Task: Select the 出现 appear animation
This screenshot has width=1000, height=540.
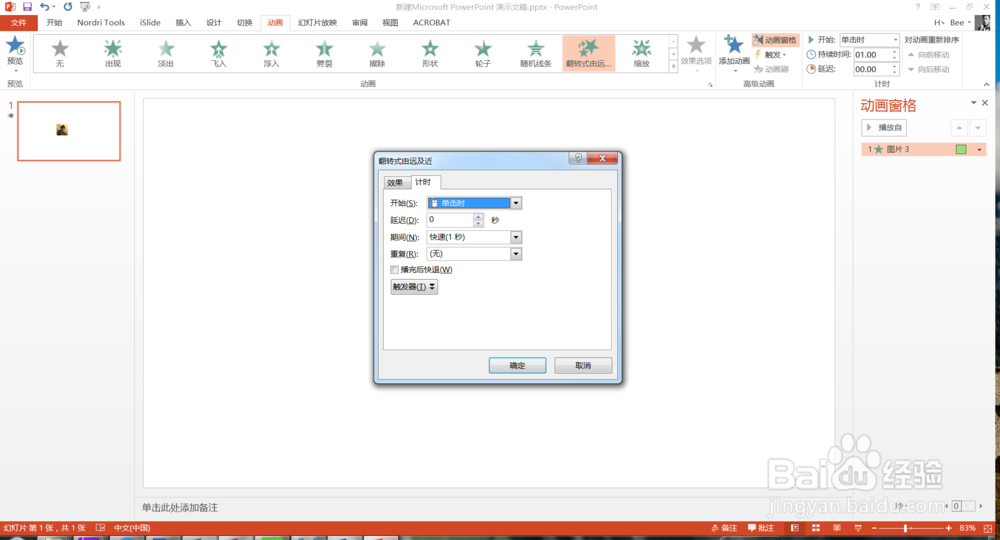Action: (113, 53)
